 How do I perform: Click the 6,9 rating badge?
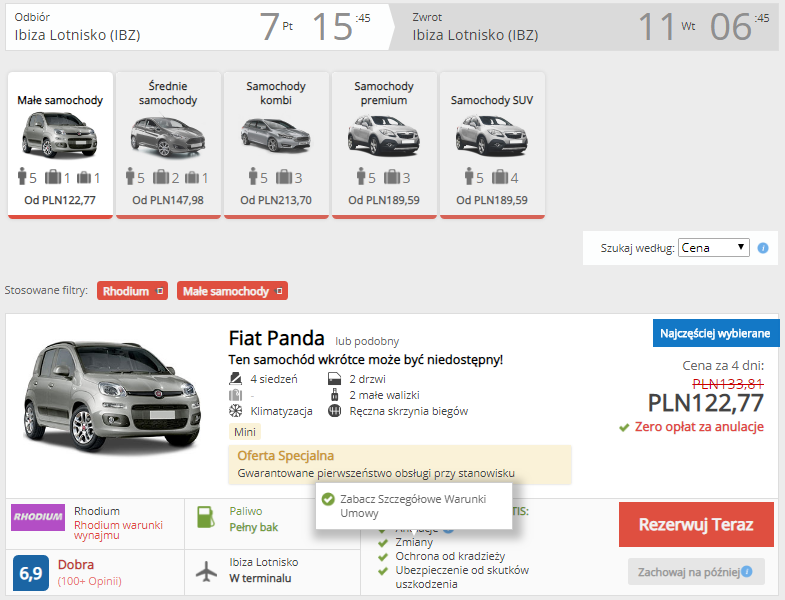click(31, 573)
